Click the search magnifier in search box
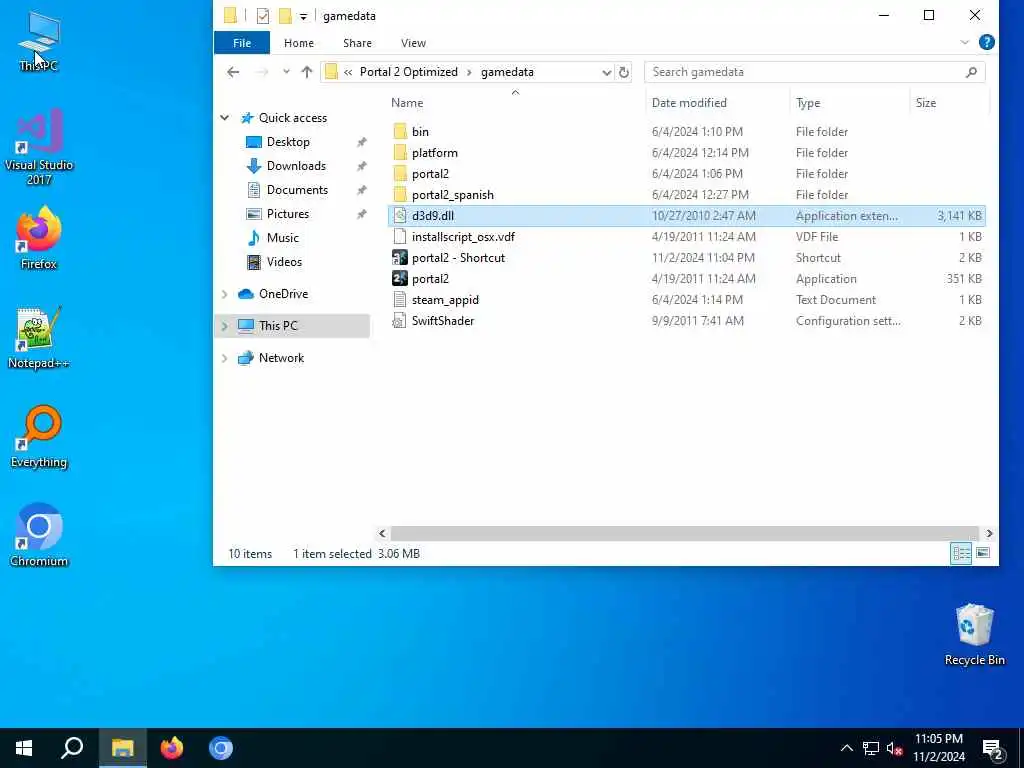 tap(971, 72)
